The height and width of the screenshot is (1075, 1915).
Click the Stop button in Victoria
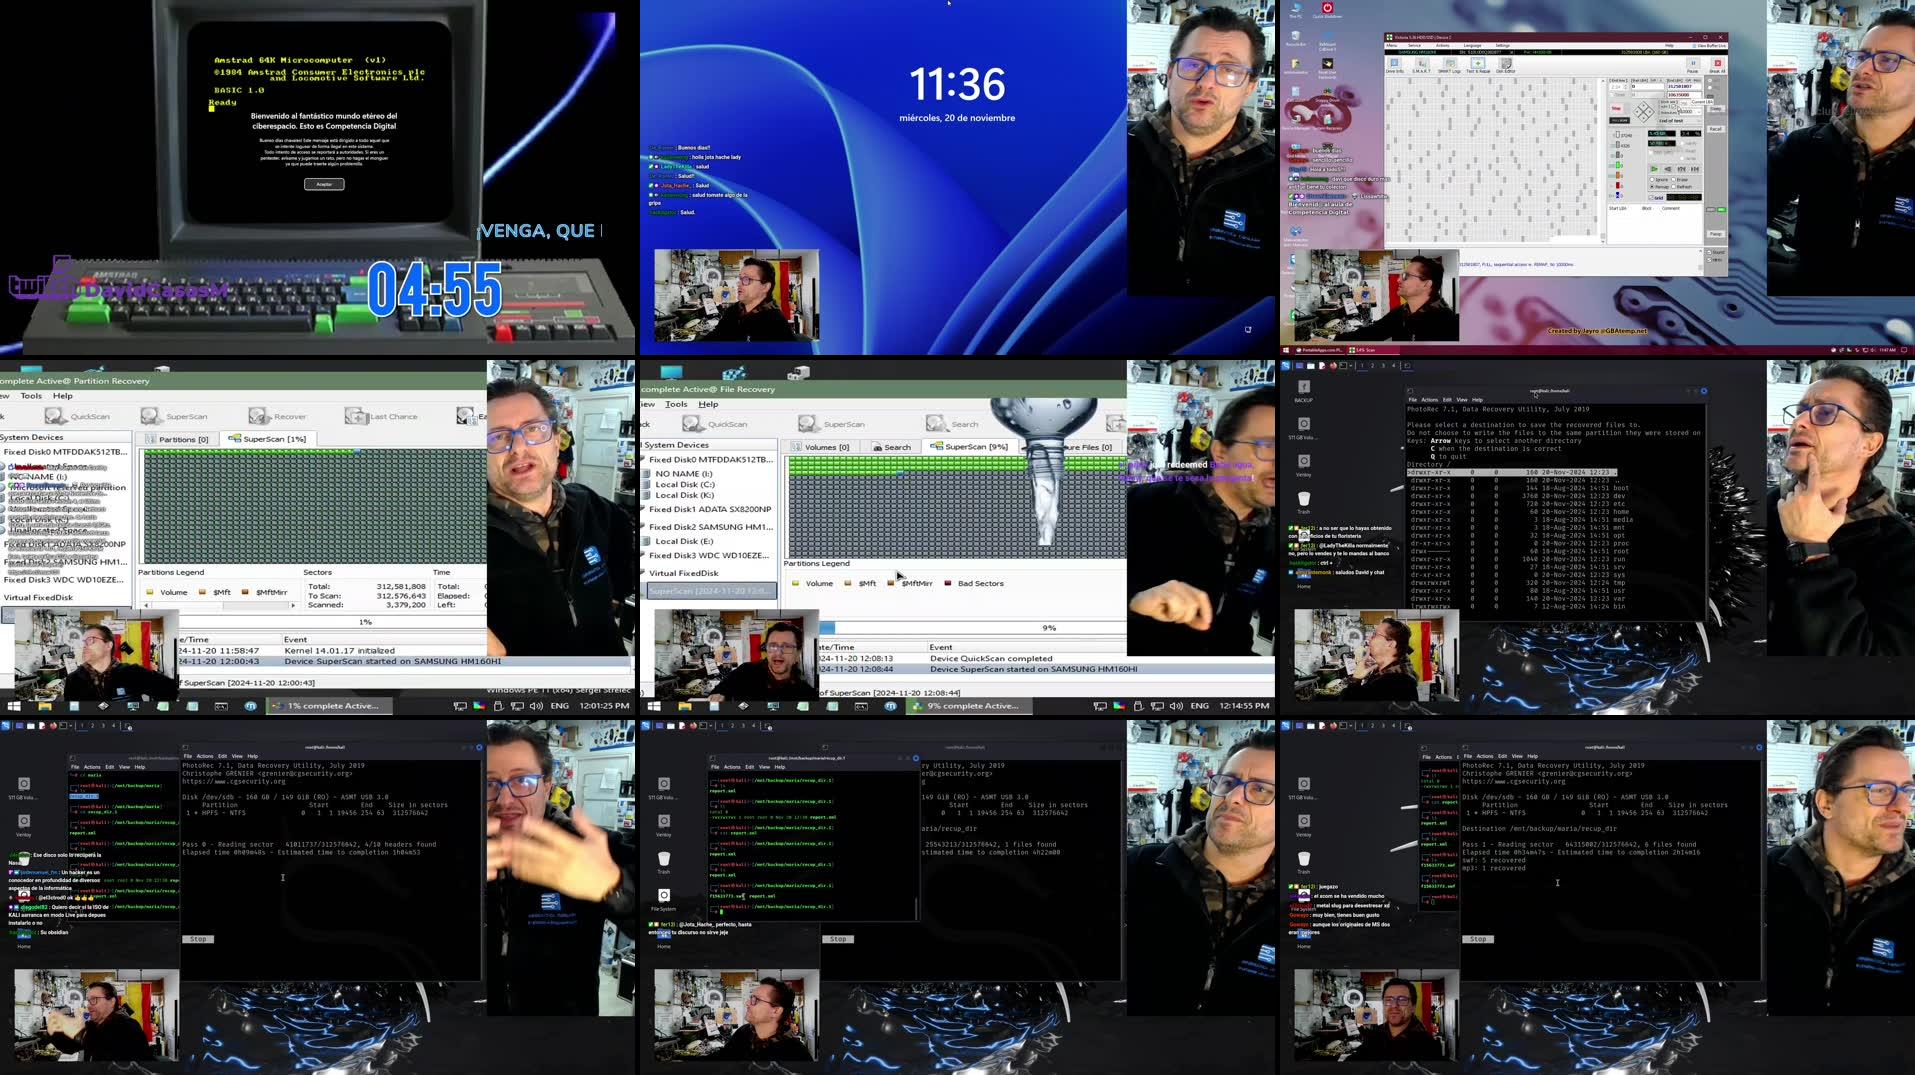coord(1616,108)
